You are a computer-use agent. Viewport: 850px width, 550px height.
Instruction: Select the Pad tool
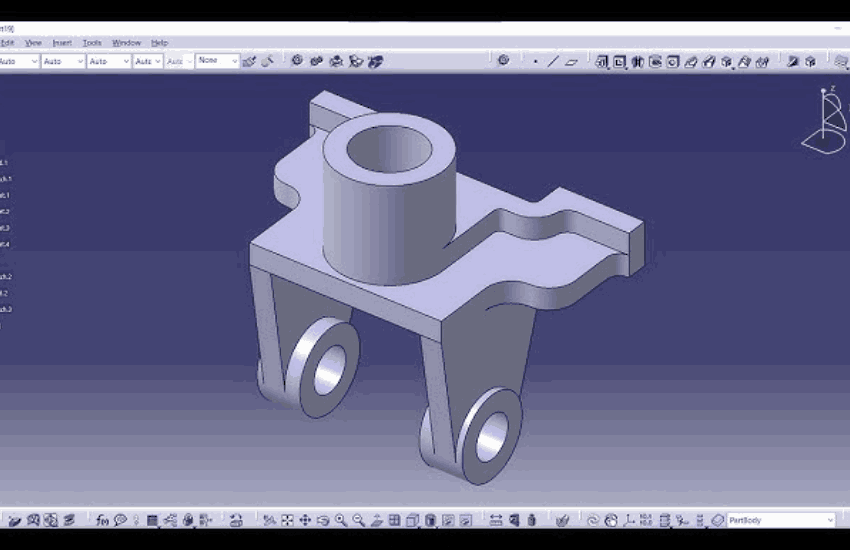point(602,62)
